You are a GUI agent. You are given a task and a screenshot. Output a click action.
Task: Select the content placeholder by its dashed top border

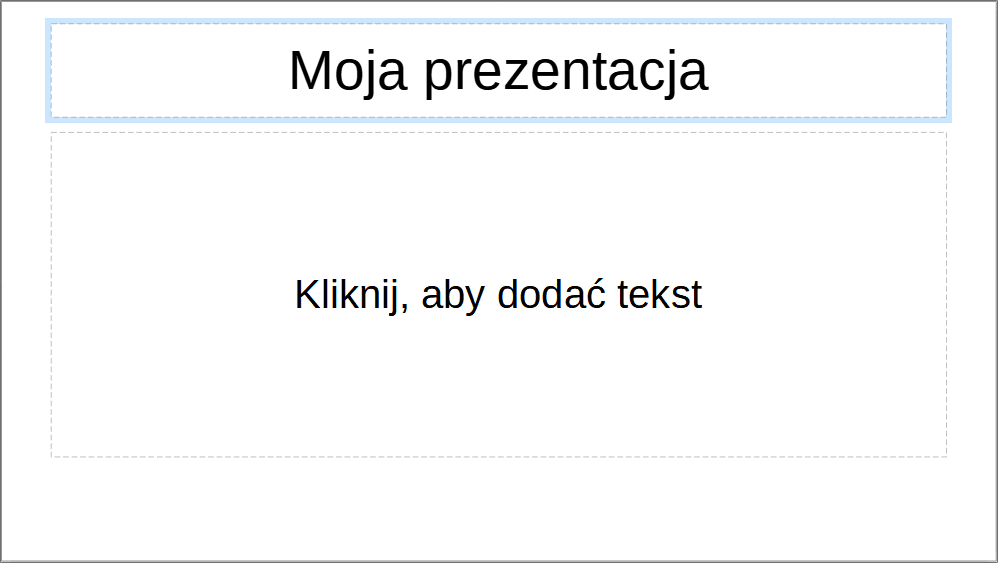(x=498, y=133)
